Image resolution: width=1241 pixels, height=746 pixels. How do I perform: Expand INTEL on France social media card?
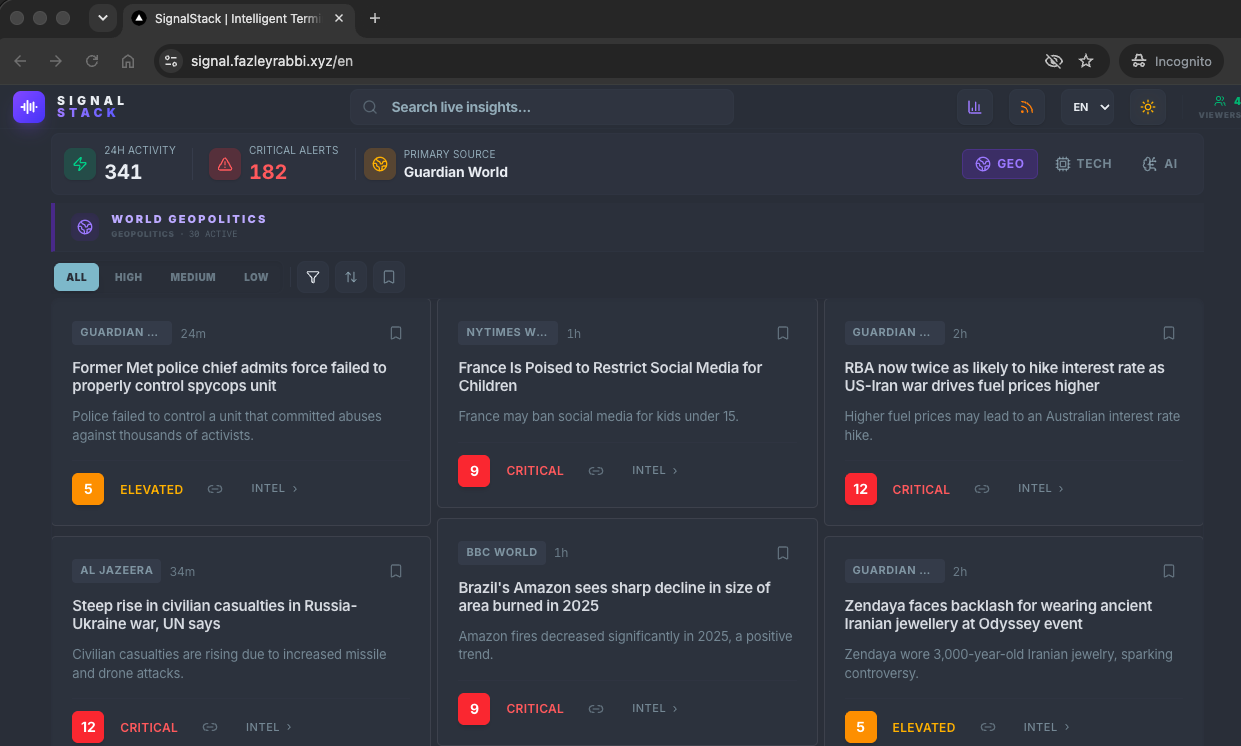[655, 471]
